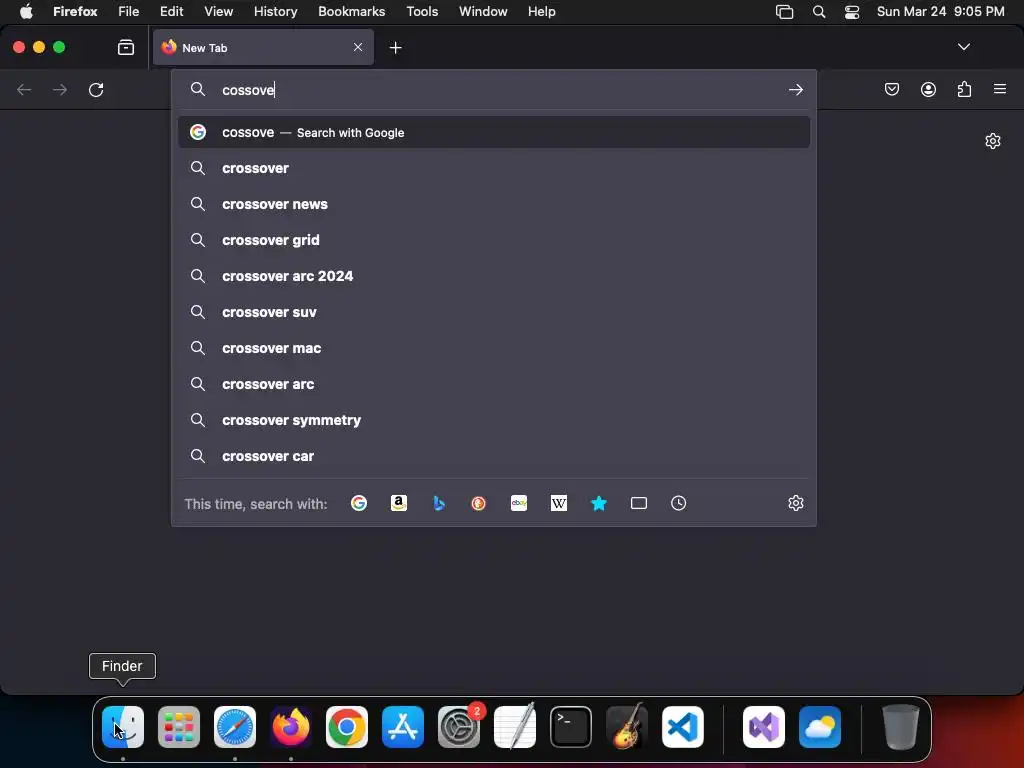
Task: Open the View menu
Action: point(218,12)
